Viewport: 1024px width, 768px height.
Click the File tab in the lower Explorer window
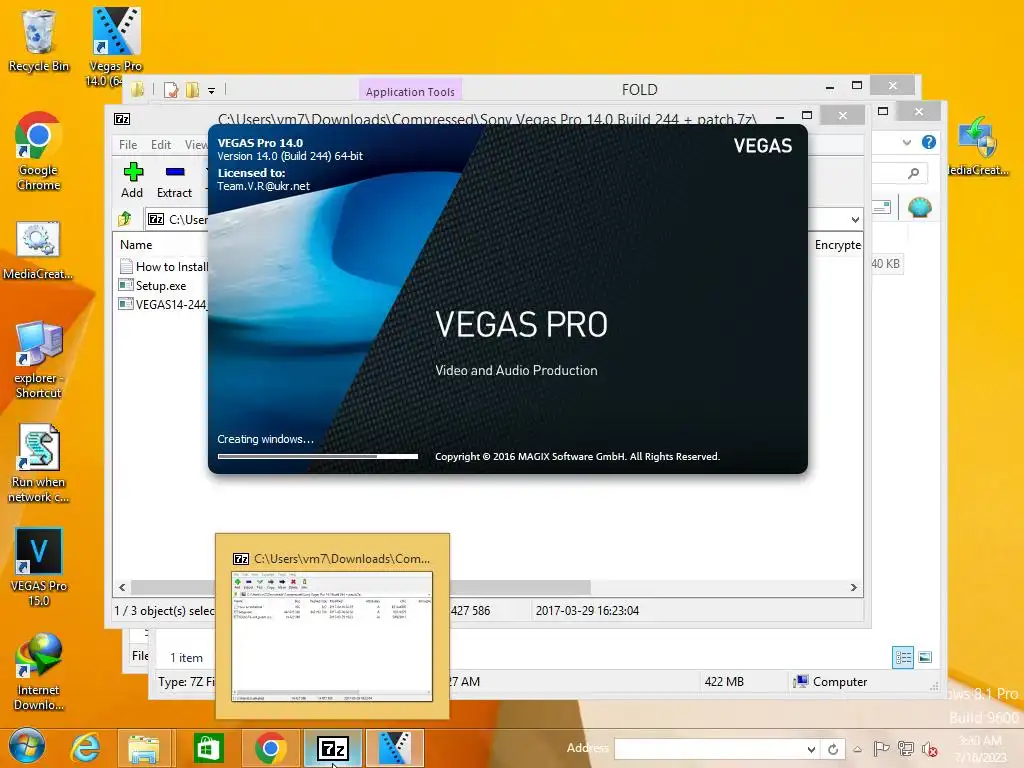pyautogui.click(x=140, y=655)
